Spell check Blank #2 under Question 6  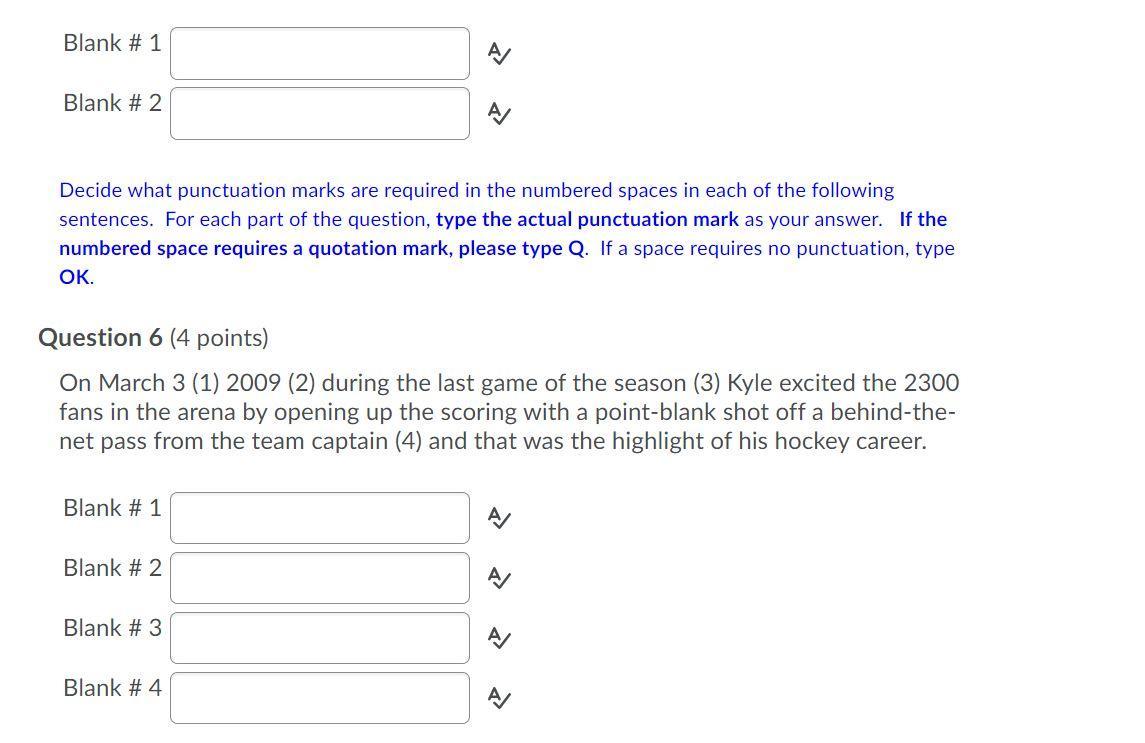click(x=497, y=578)
